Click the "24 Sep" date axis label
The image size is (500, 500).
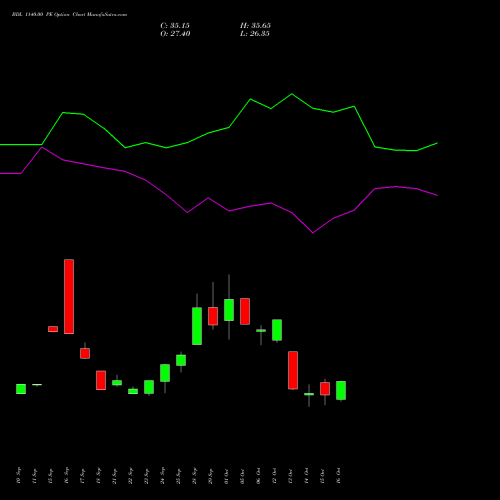pyautogui.click(x=162, y=476)
